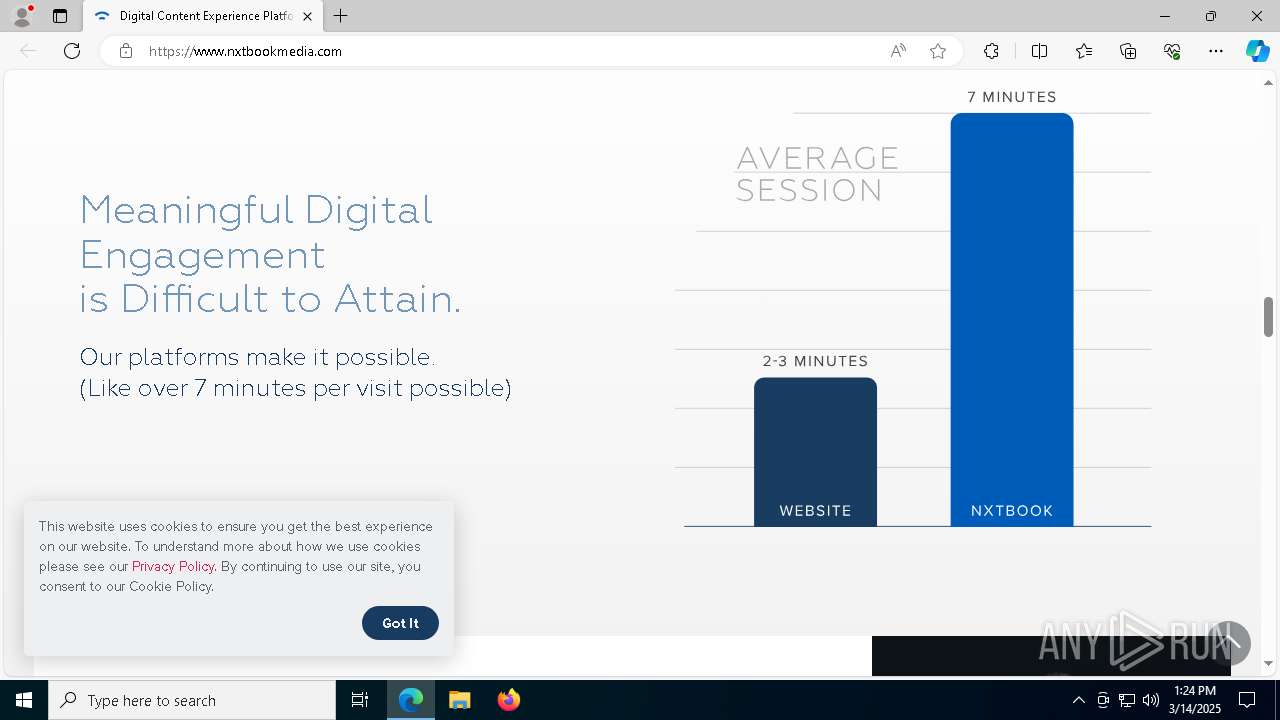Click the "7 MINUTES" chart label
Image resolution: width=1280 pixels, height=720 pixels.
[1012, 97]
